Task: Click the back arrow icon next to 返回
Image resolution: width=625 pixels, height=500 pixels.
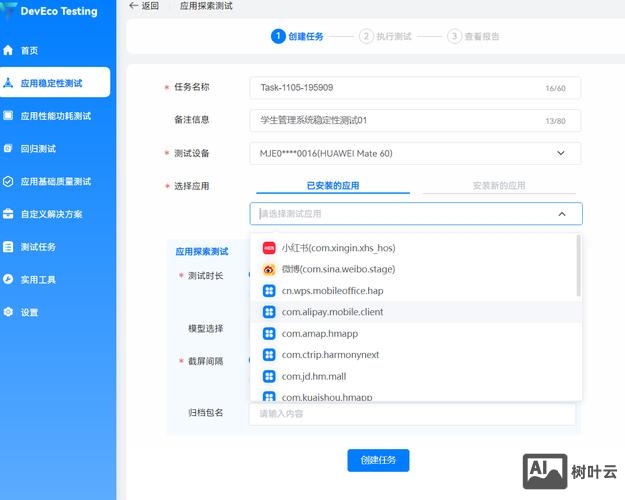Action: tap(134, 6)
